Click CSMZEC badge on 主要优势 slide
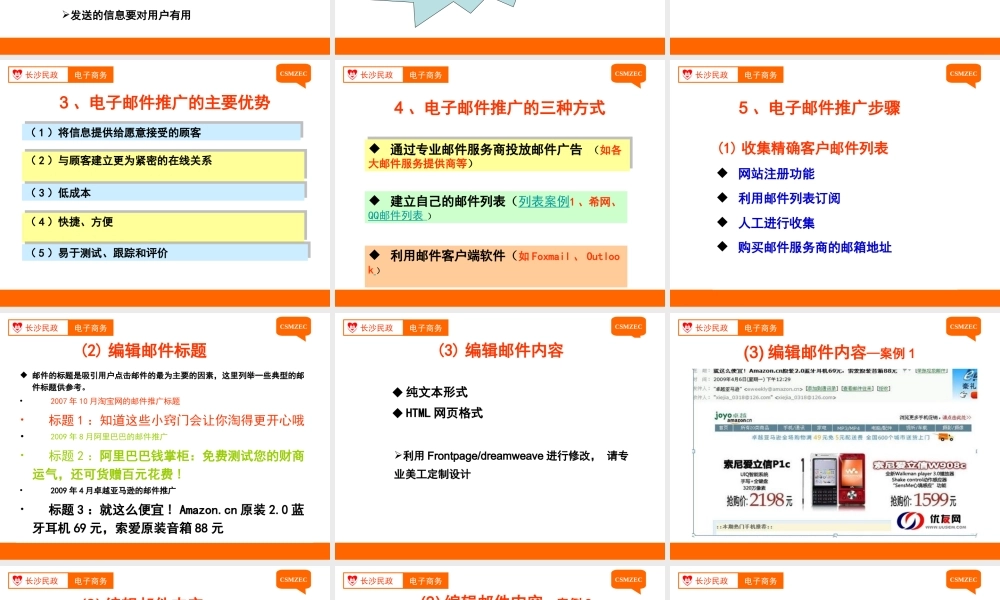 click(294, 74)
